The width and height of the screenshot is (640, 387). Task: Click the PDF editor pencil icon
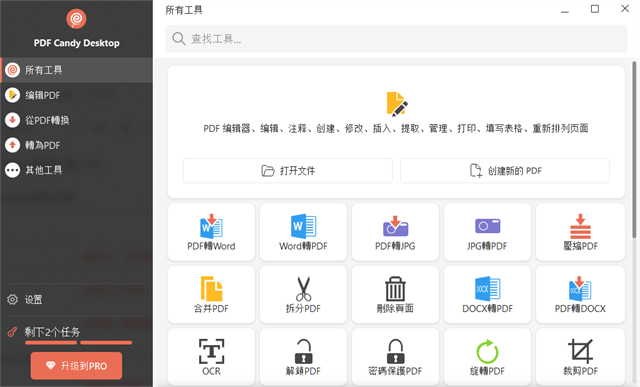pyautogui.click(x=396, y=104)
